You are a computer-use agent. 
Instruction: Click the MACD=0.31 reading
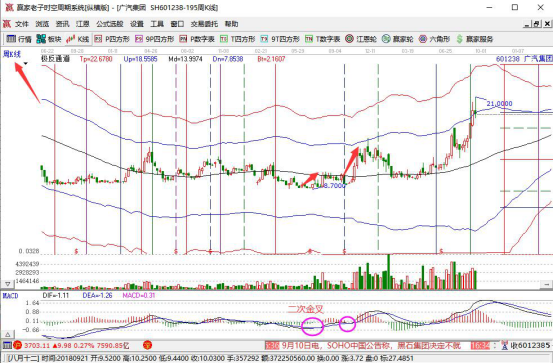[139, 296]
